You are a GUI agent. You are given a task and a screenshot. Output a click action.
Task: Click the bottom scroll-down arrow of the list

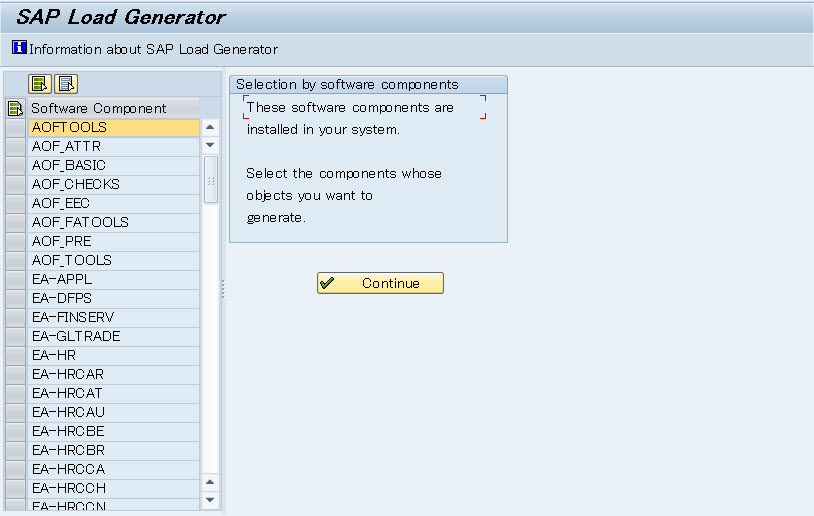(210, 500)
